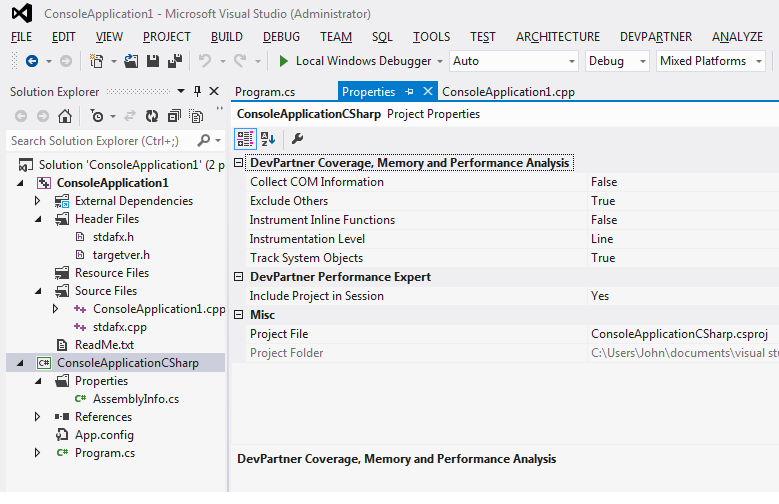
Task: Click the Navigate Backward toolbar button
Action: (x=31, y=61)
